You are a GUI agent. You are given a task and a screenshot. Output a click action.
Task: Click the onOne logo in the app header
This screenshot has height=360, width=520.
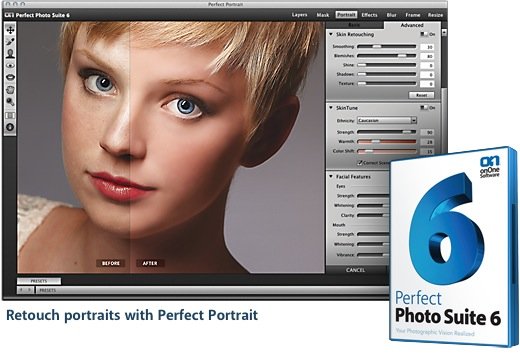[x=10, y=15]
